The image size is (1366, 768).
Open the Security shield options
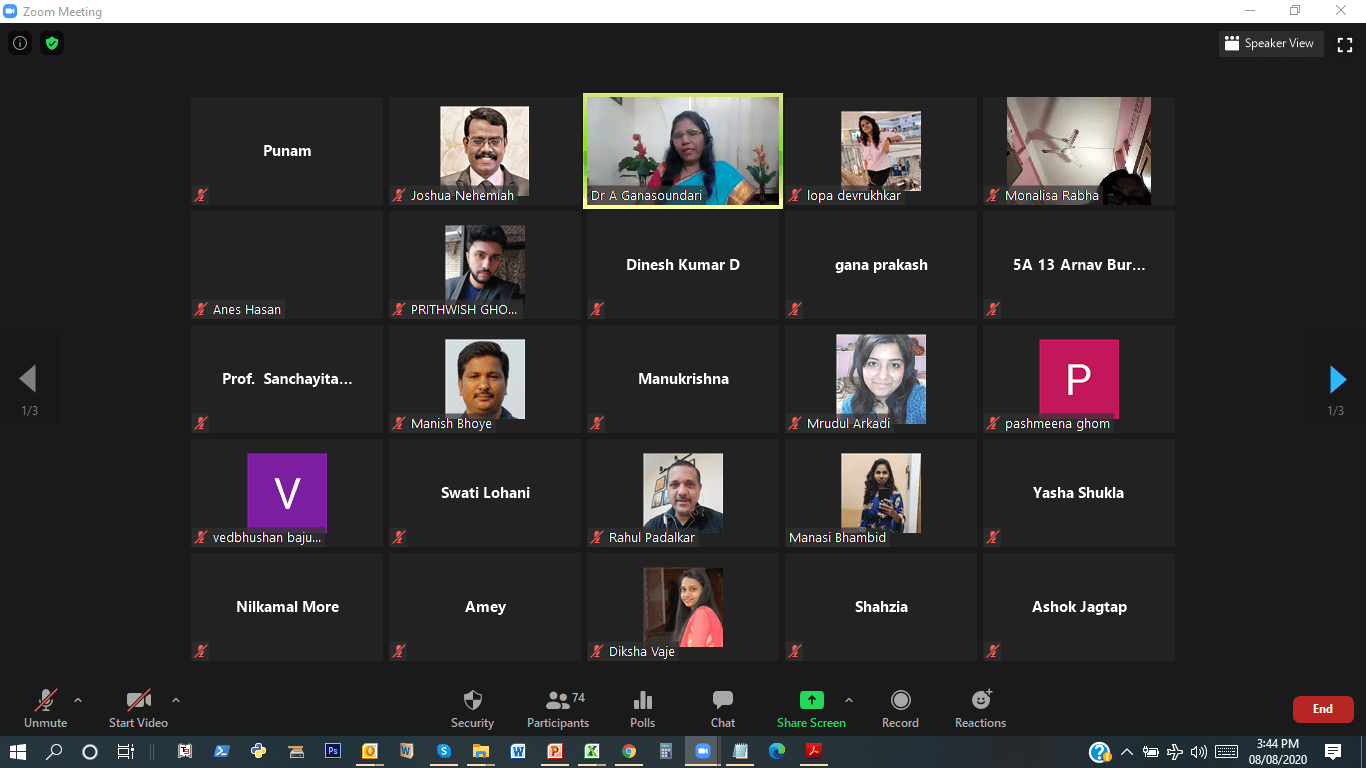coord(472,709)
